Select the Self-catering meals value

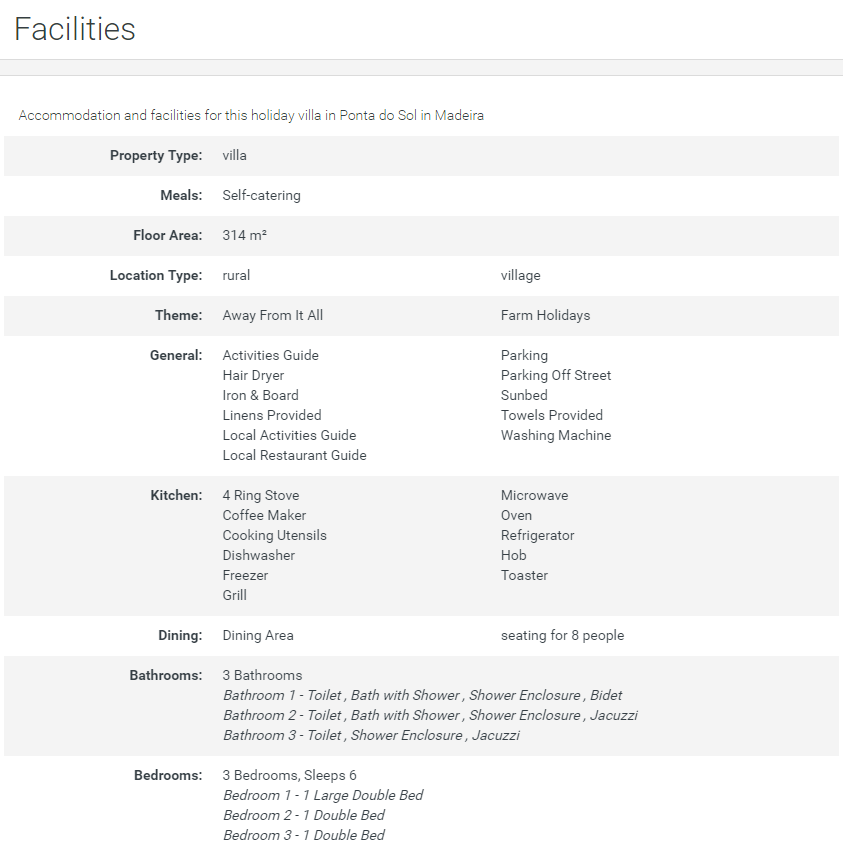click(x=261, y=195)
